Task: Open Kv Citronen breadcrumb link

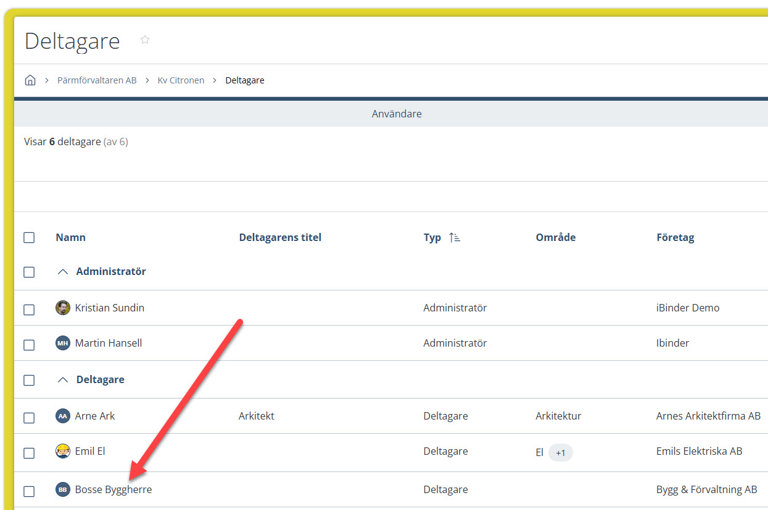Action: [180, 80]
